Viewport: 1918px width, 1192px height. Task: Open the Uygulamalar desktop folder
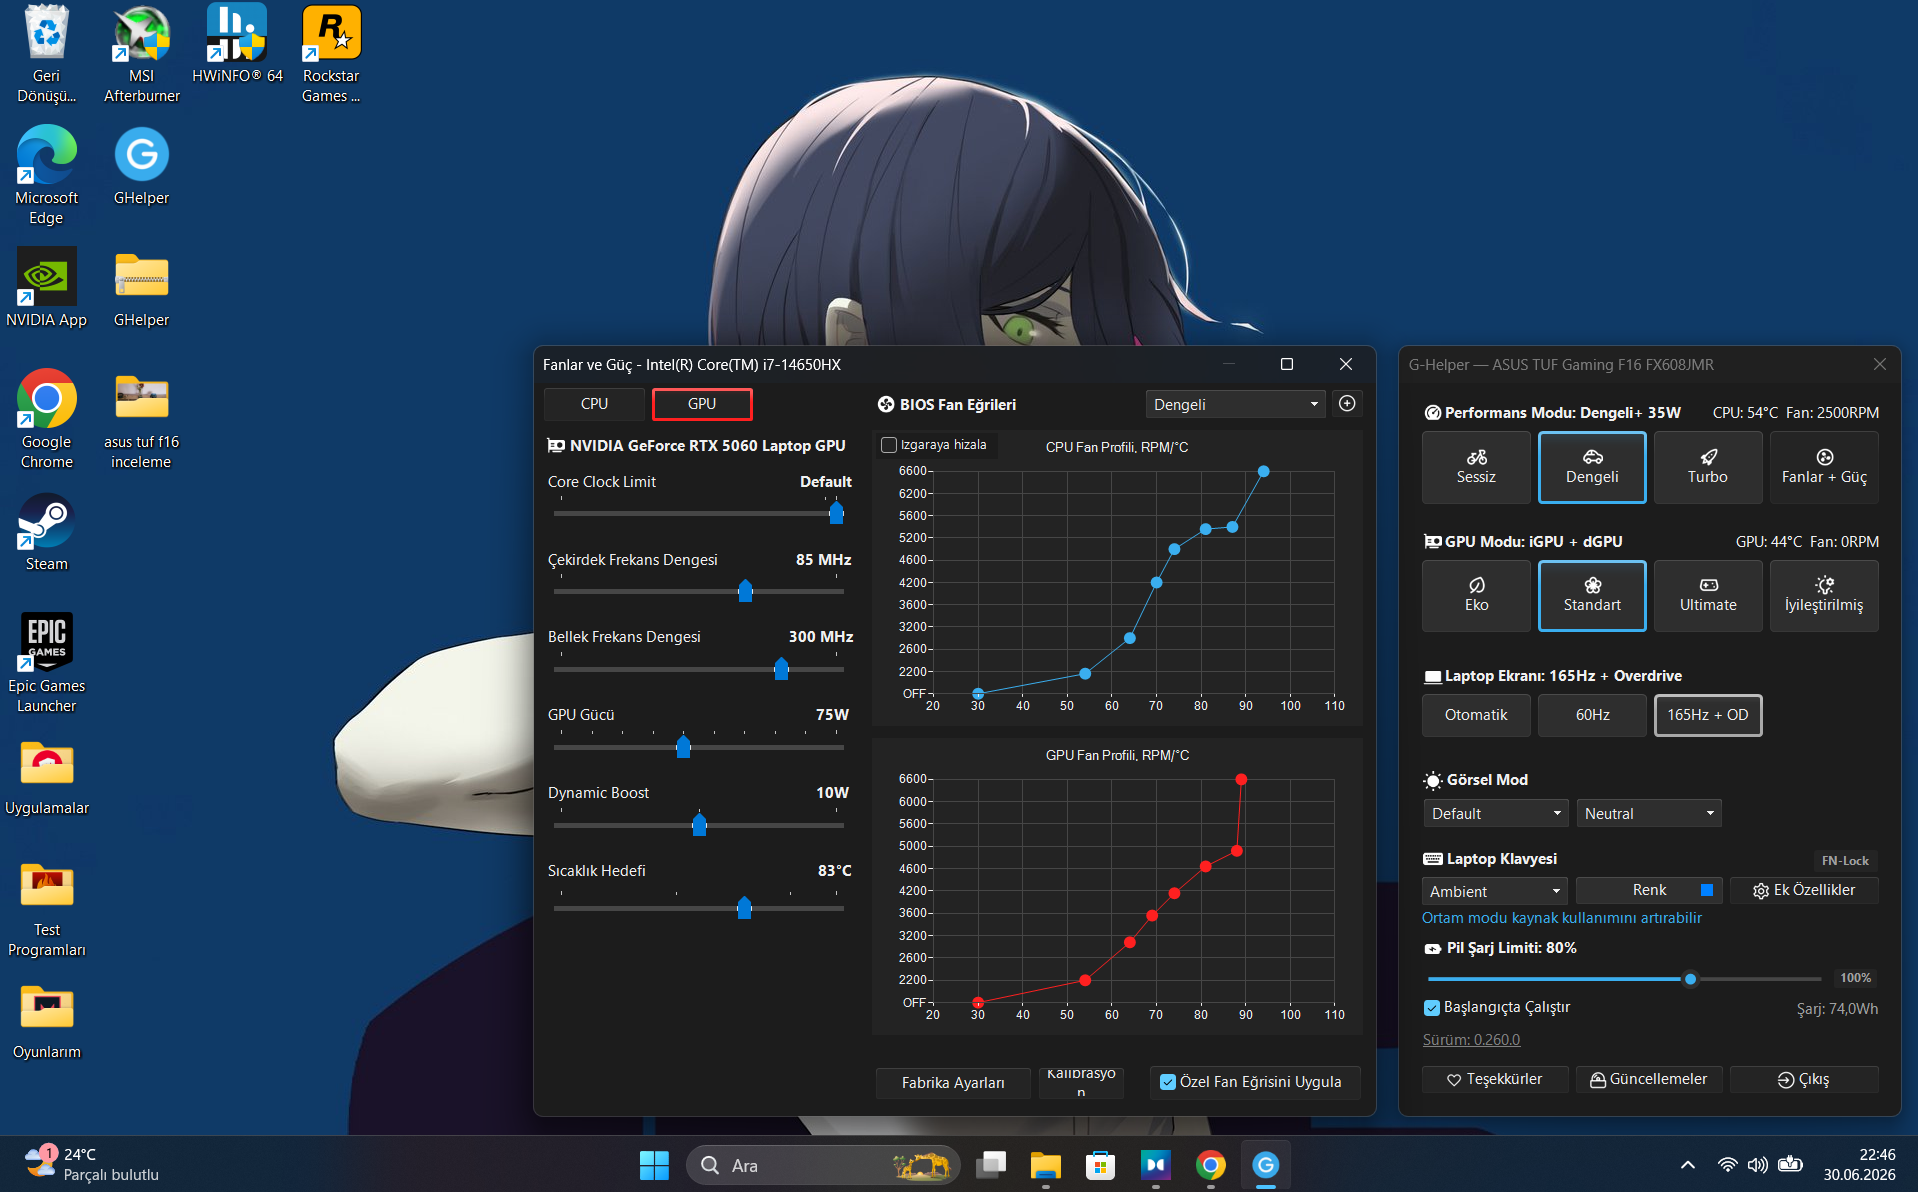47,777
